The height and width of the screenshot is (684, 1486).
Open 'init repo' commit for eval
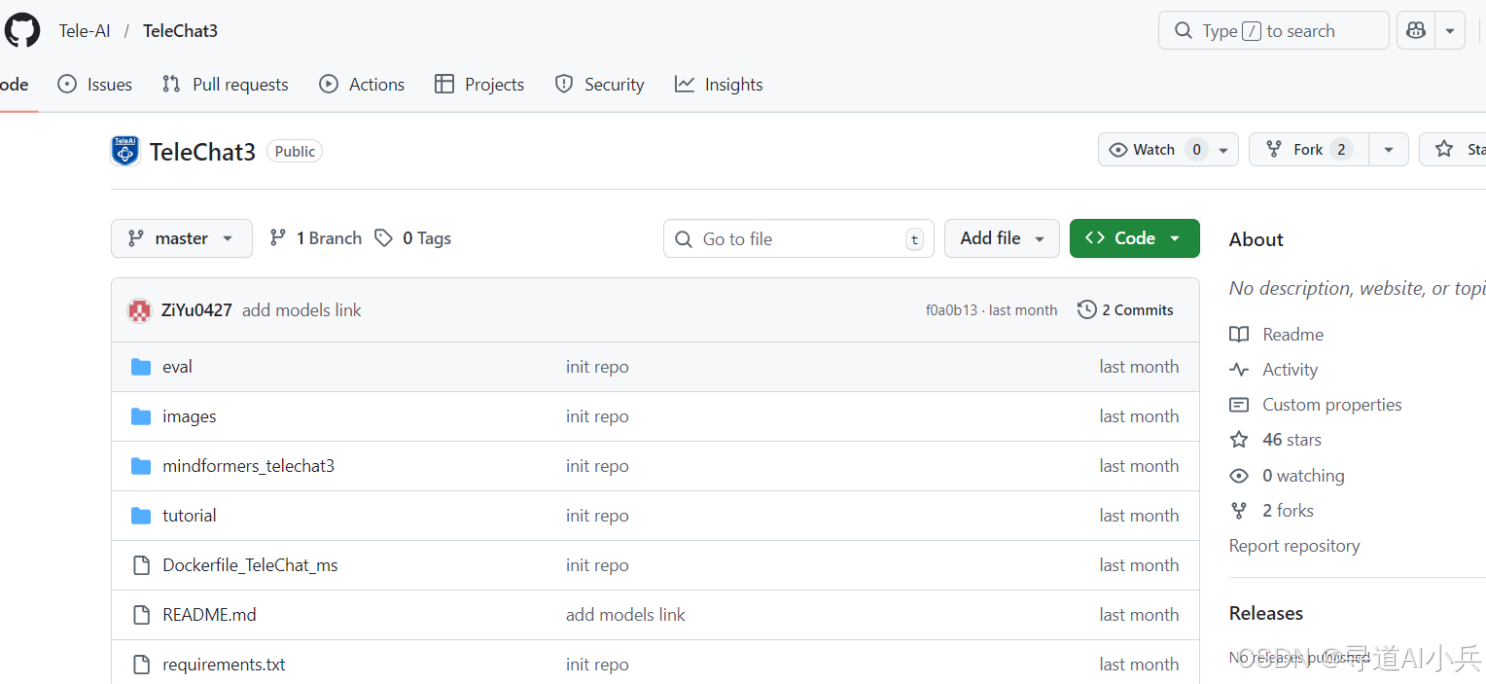pos(597,367)
